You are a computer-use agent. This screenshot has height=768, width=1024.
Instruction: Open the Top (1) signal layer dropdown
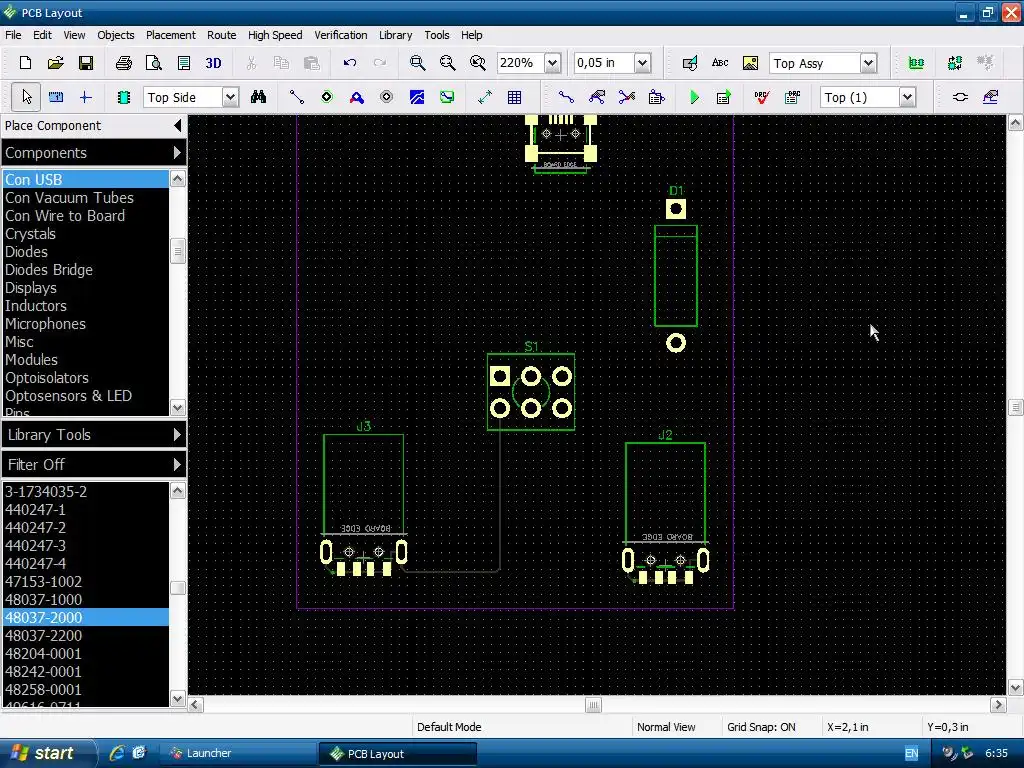coord(907,97)
